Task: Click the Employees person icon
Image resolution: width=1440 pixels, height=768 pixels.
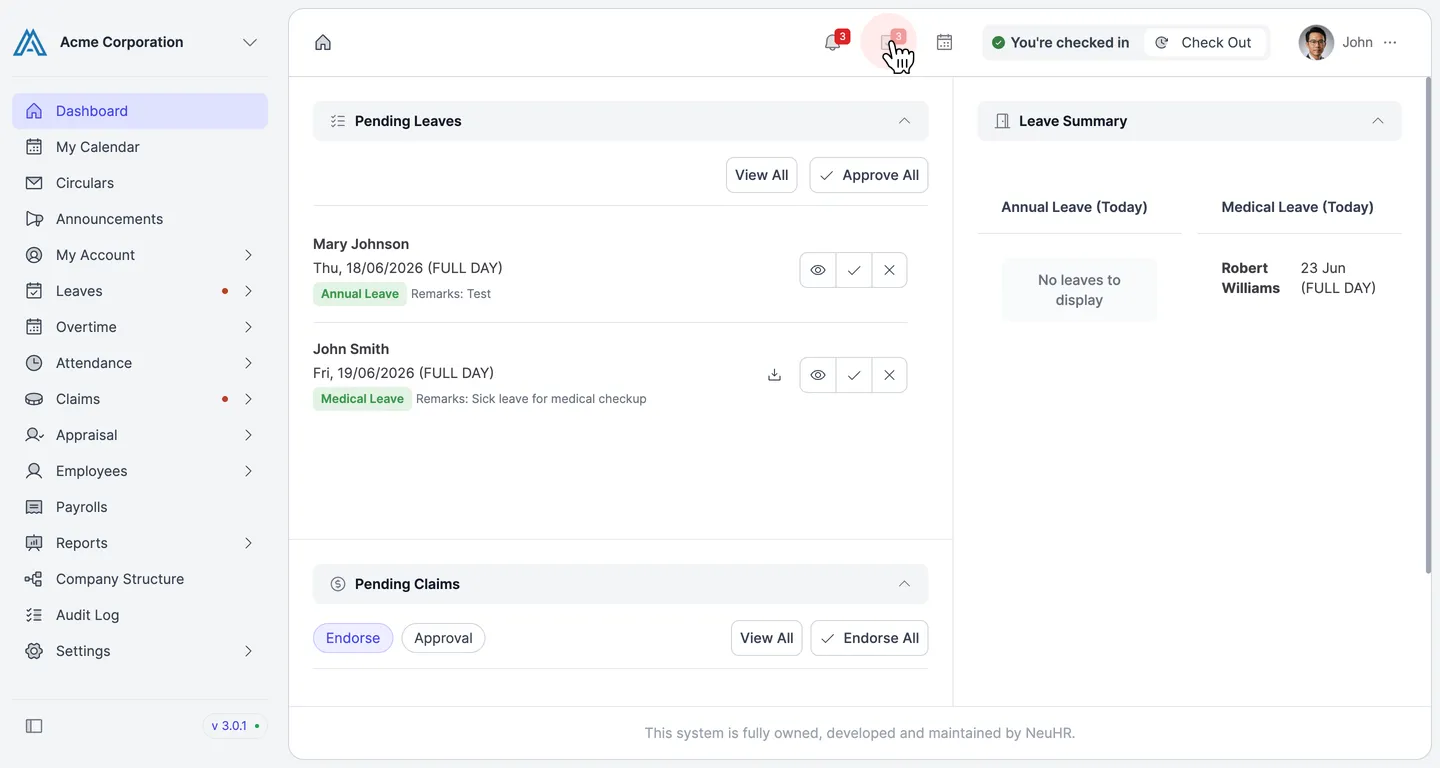Action: [34, 471]
